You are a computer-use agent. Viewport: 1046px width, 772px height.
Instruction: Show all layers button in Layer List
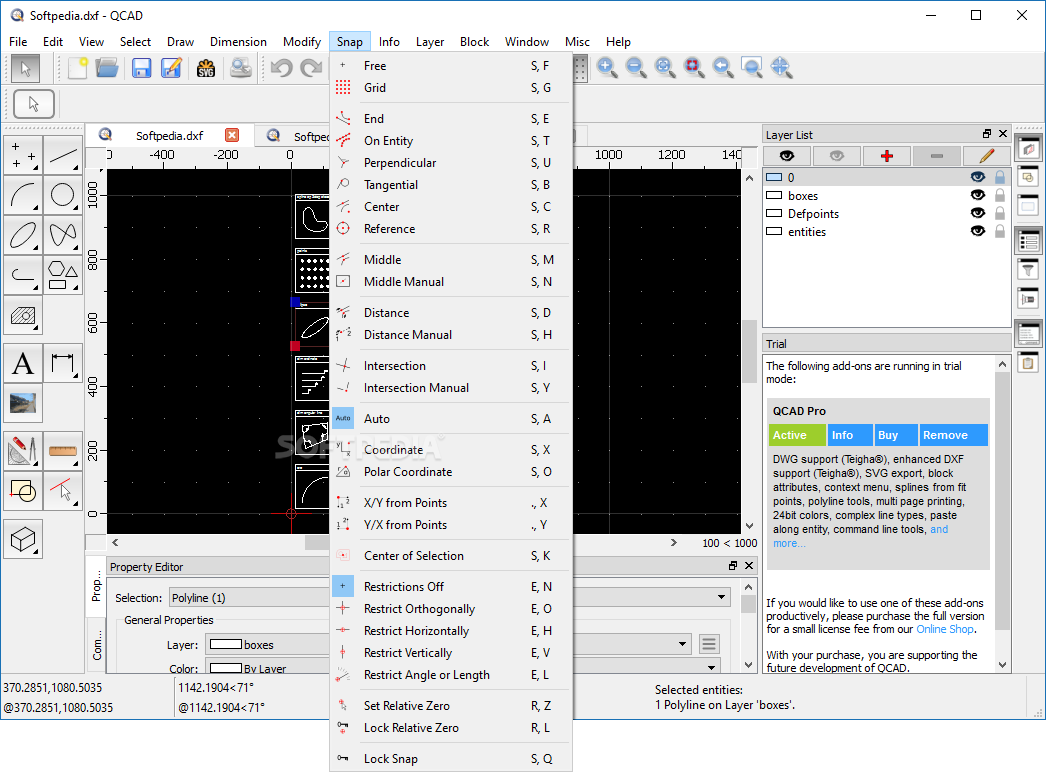click(x=787, y=156)
